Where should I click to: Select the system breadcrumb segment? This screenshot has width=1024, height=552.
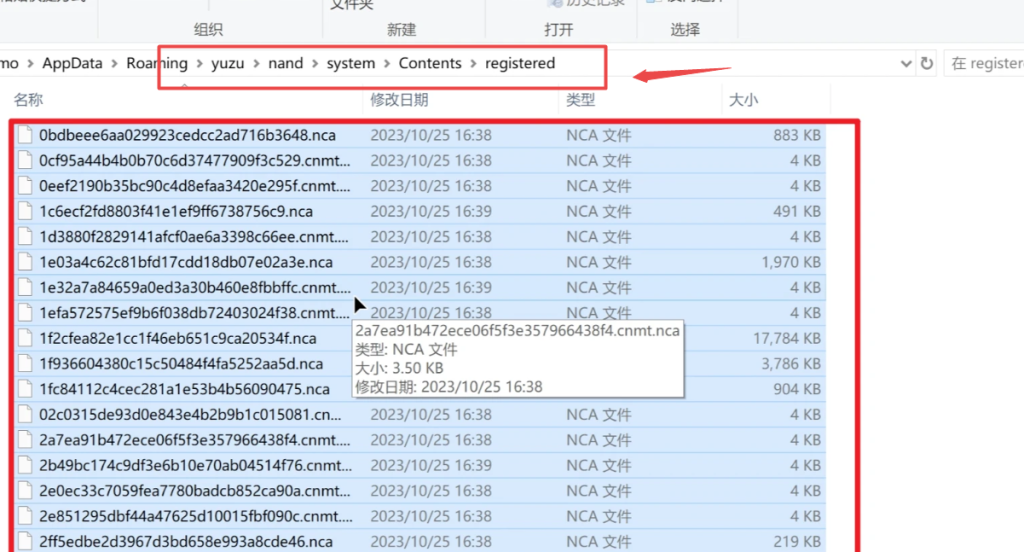click(x=351, y=63)
